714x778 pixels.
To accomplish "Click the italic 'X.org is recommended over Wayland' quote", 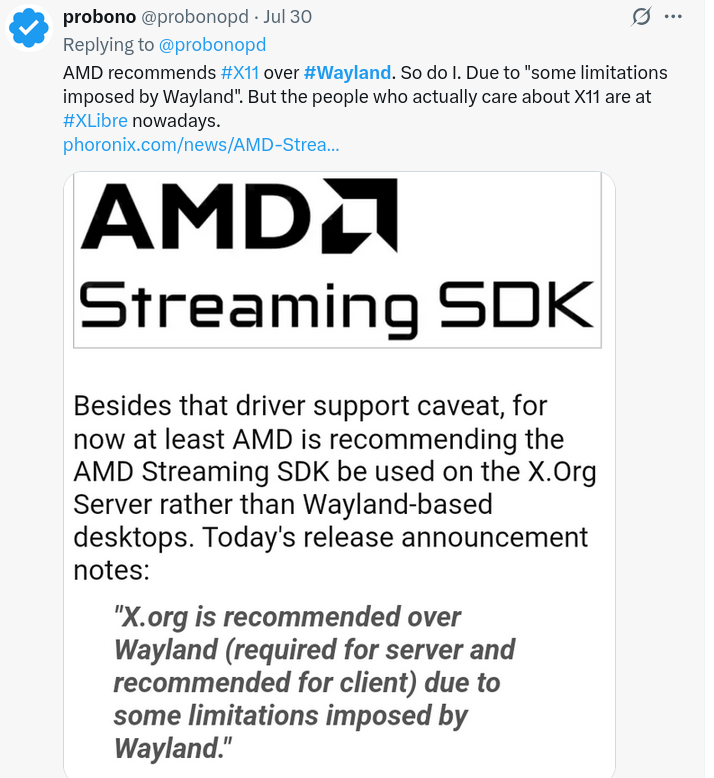I will [314, 682].
